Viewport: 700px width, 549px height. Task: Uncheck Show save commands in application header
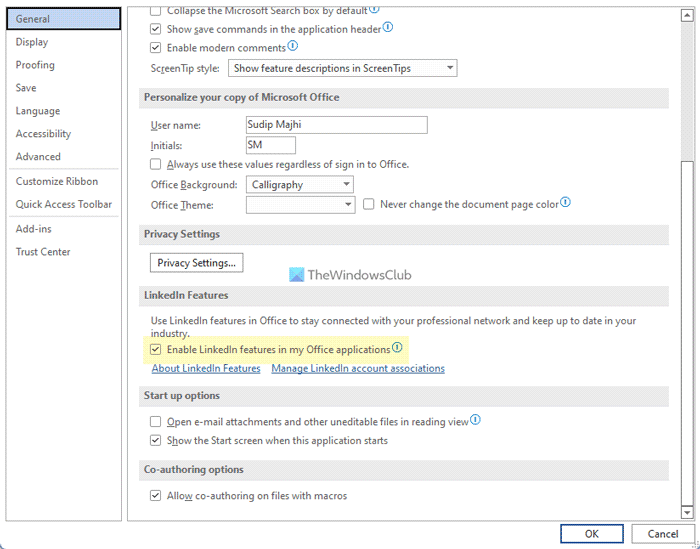(155, 29)
